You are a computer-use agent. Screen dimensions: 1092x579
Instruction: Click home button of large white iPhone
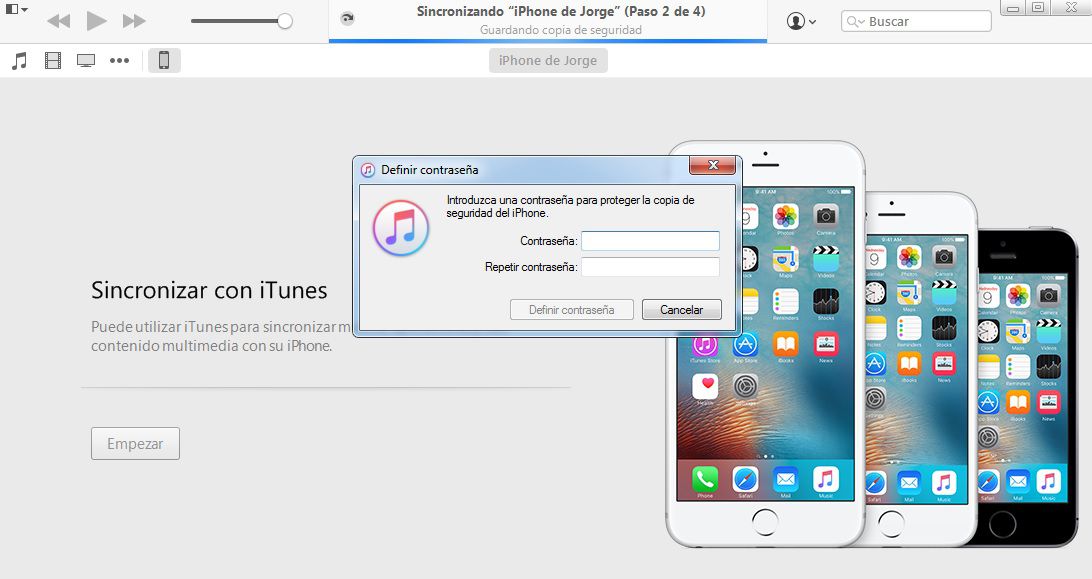(x=765, y=522)
